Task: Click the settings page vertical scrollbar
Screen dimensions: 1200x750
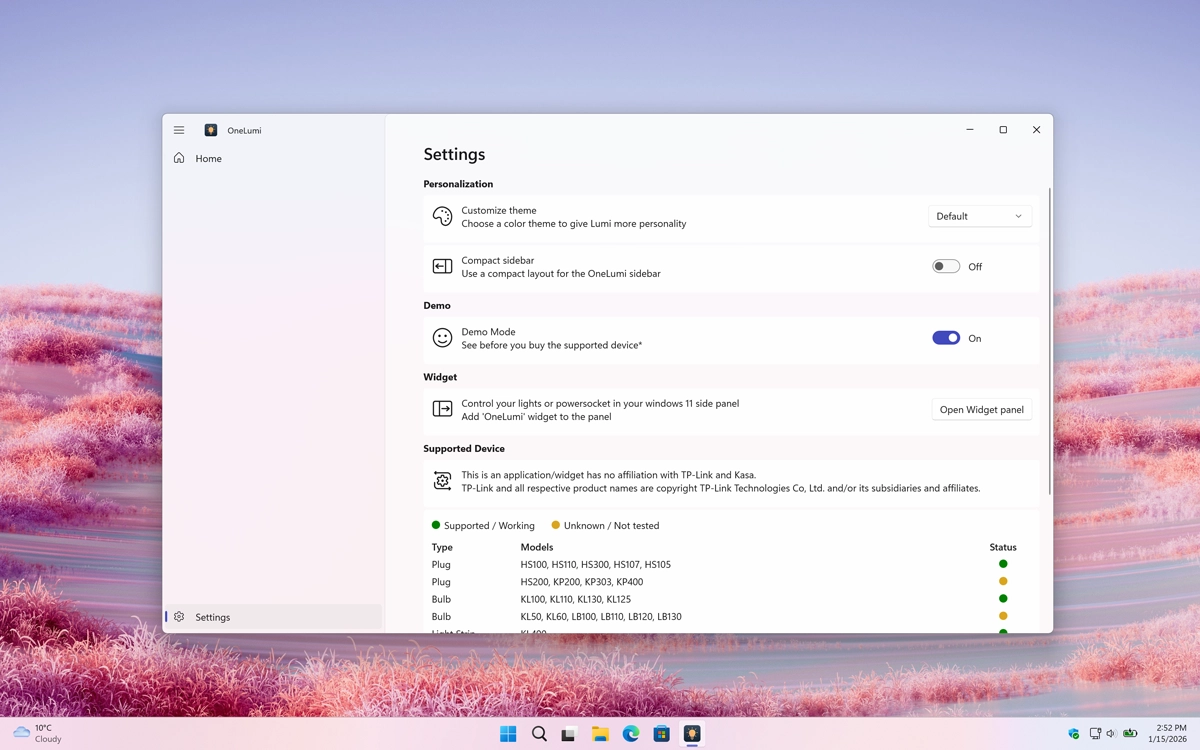Action: pyautogui.click(x=1049, y=340)
